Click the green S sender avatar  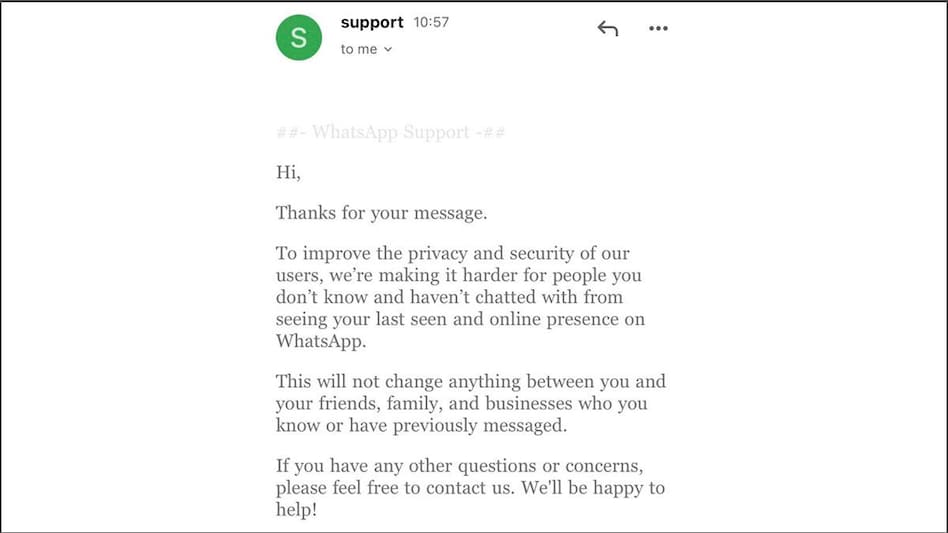[299, 36]
